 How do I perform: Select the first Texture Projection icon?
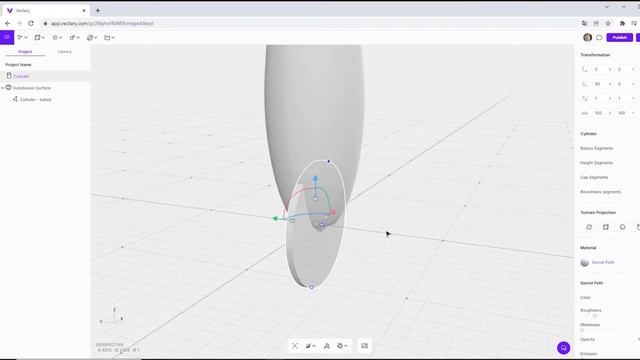589,227
